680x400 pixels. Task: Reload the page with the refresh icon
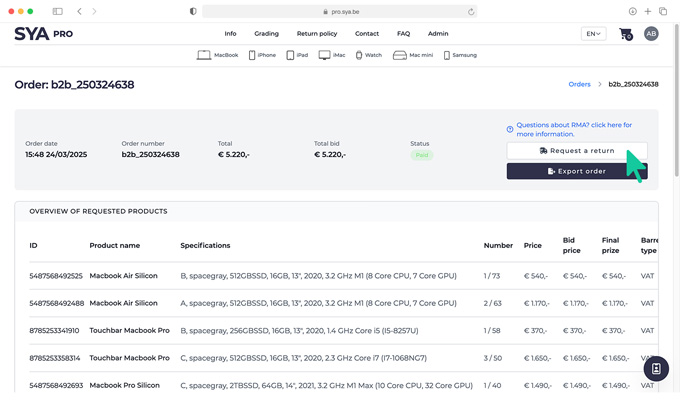point(471,12)
